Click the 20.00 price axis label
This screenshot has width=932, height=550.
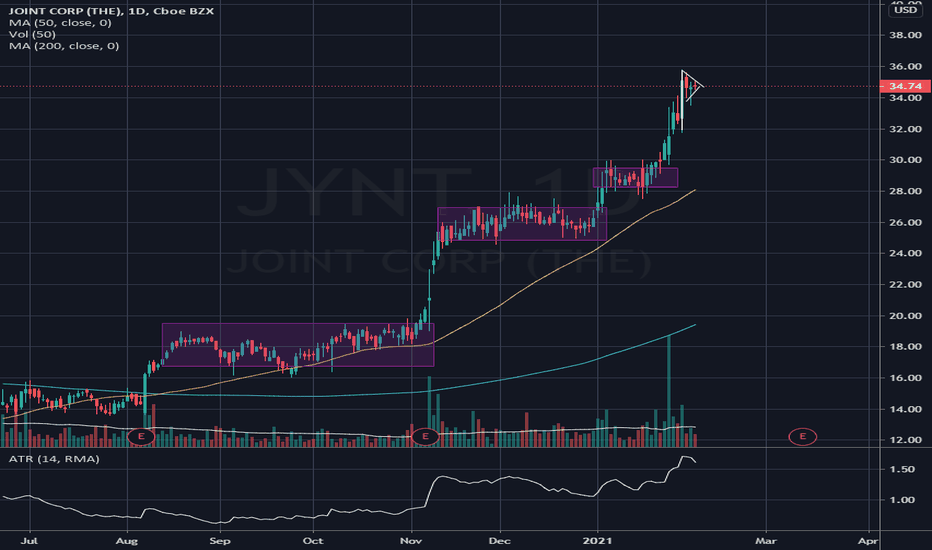[905, 316]
